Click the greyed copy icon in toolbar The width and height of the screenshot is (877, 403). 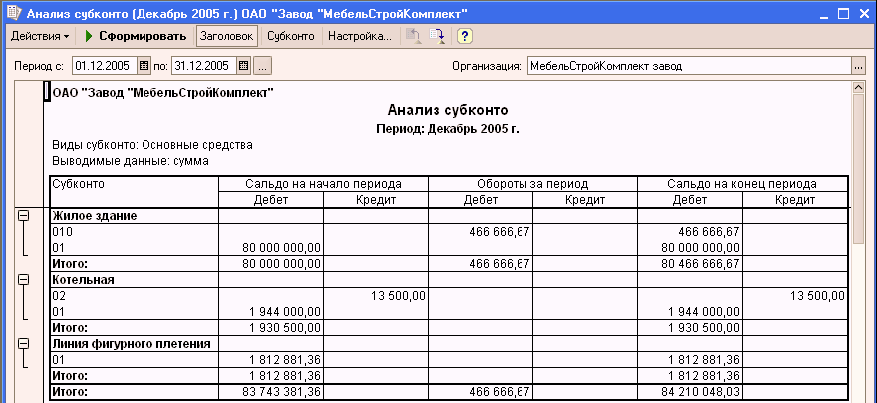click(x=413, y=36)
